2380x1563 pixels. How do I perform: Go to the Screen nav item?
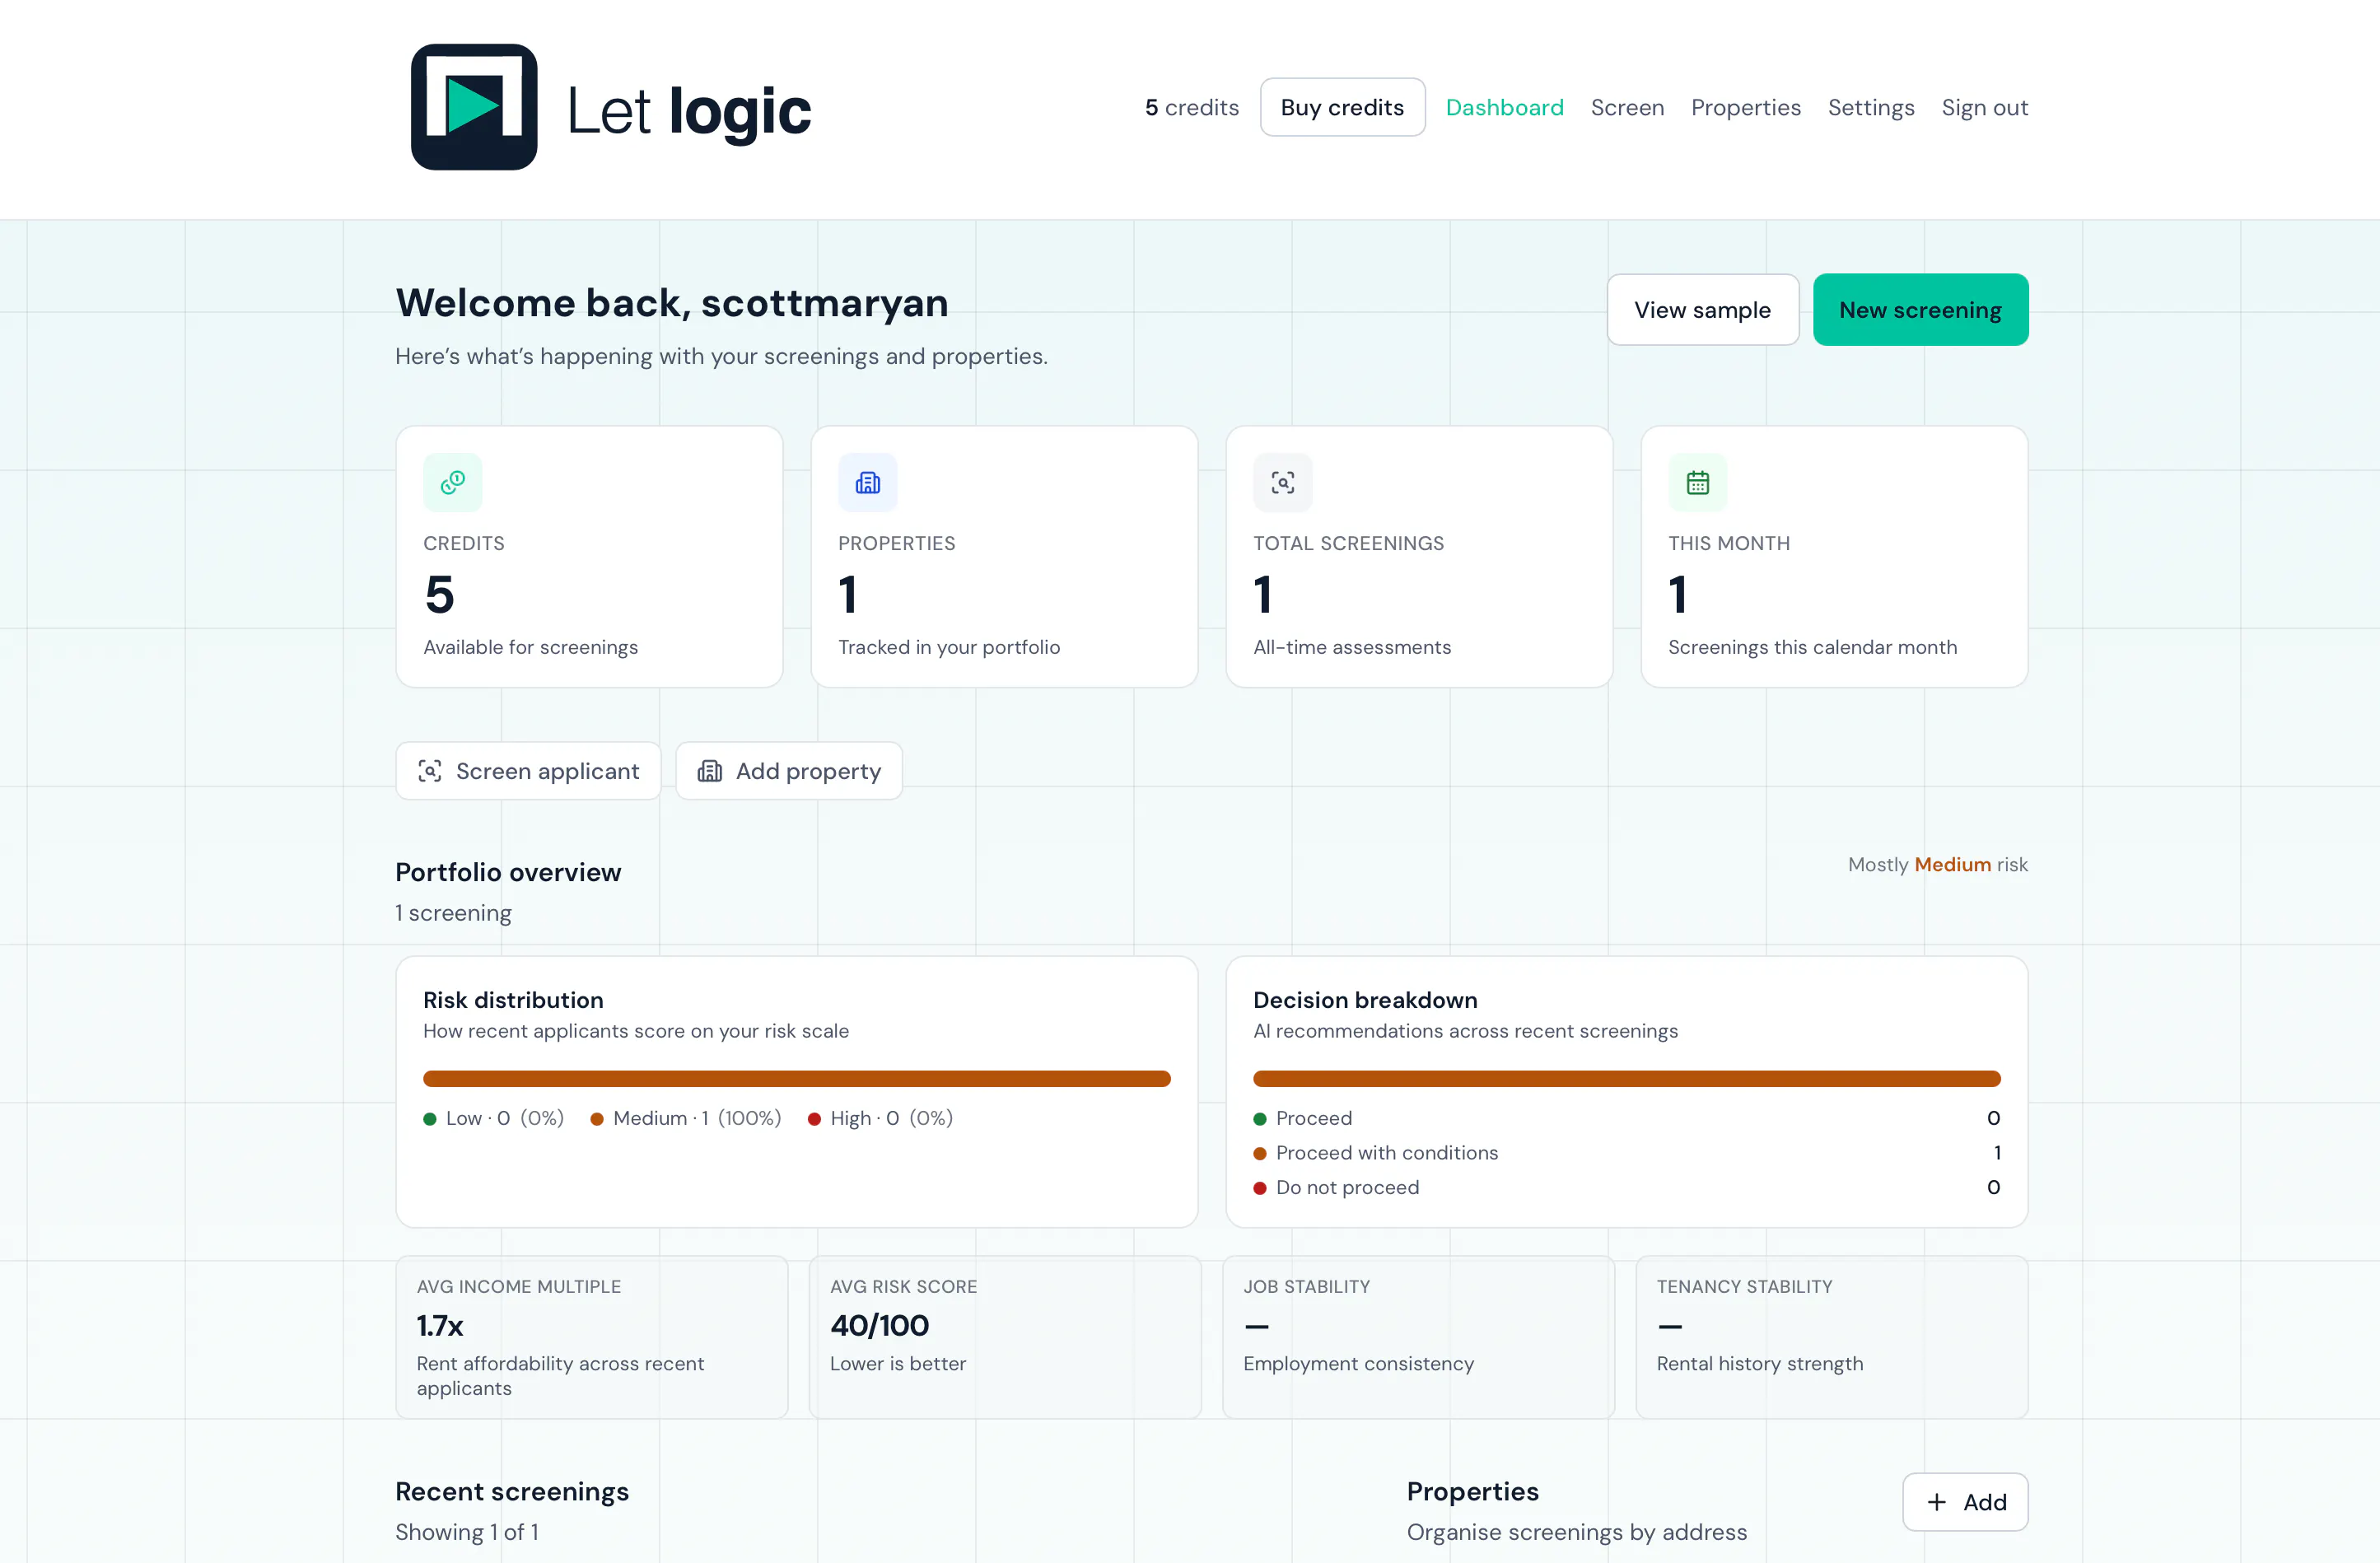pyautogui.click(x=1627, y=107)
